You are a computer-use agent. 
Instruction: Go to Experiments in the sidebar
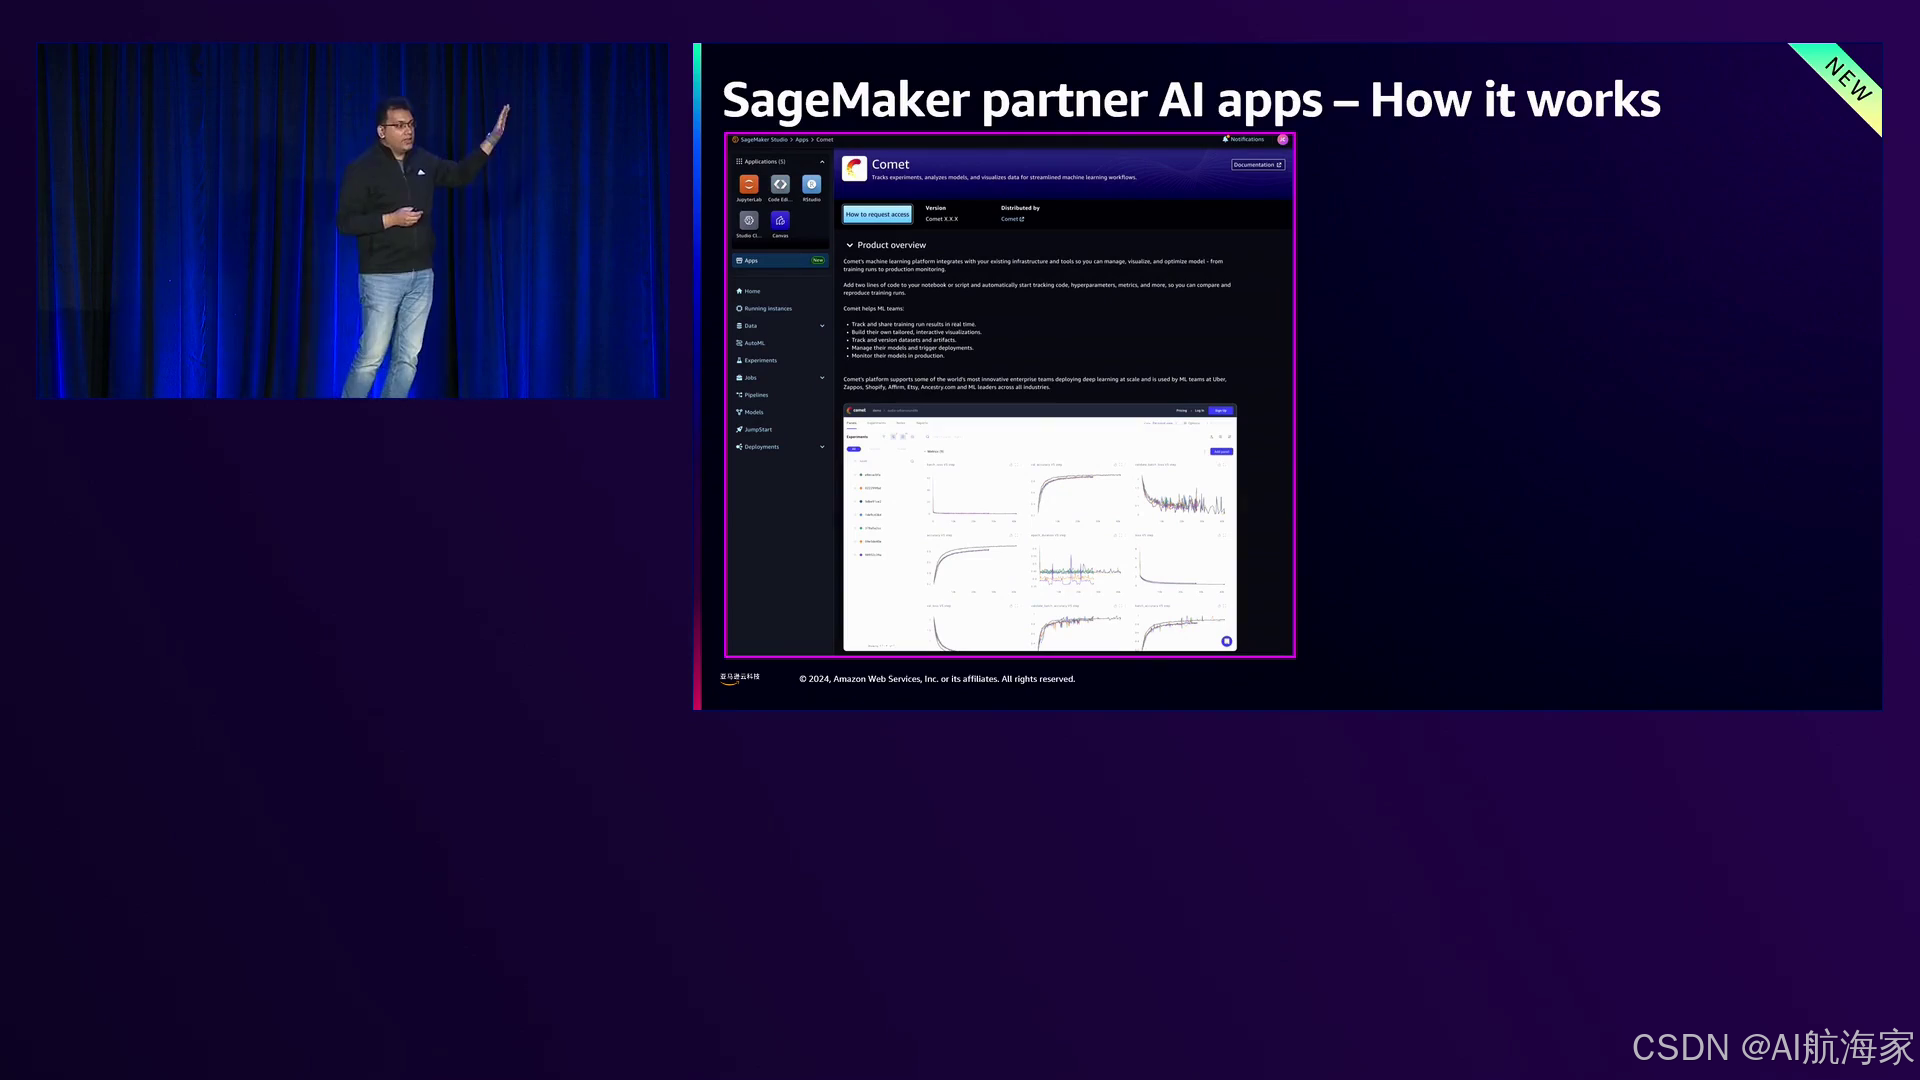[760, 361]
